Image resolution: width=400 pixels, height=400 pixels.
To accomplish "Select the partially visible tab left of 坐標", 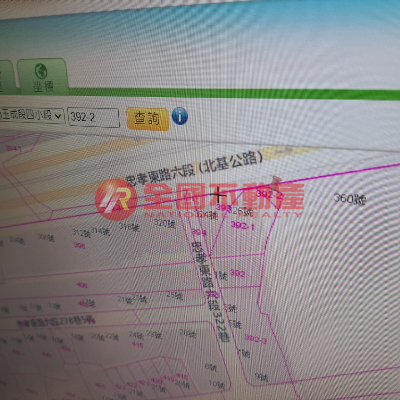I will pos(6,77).
